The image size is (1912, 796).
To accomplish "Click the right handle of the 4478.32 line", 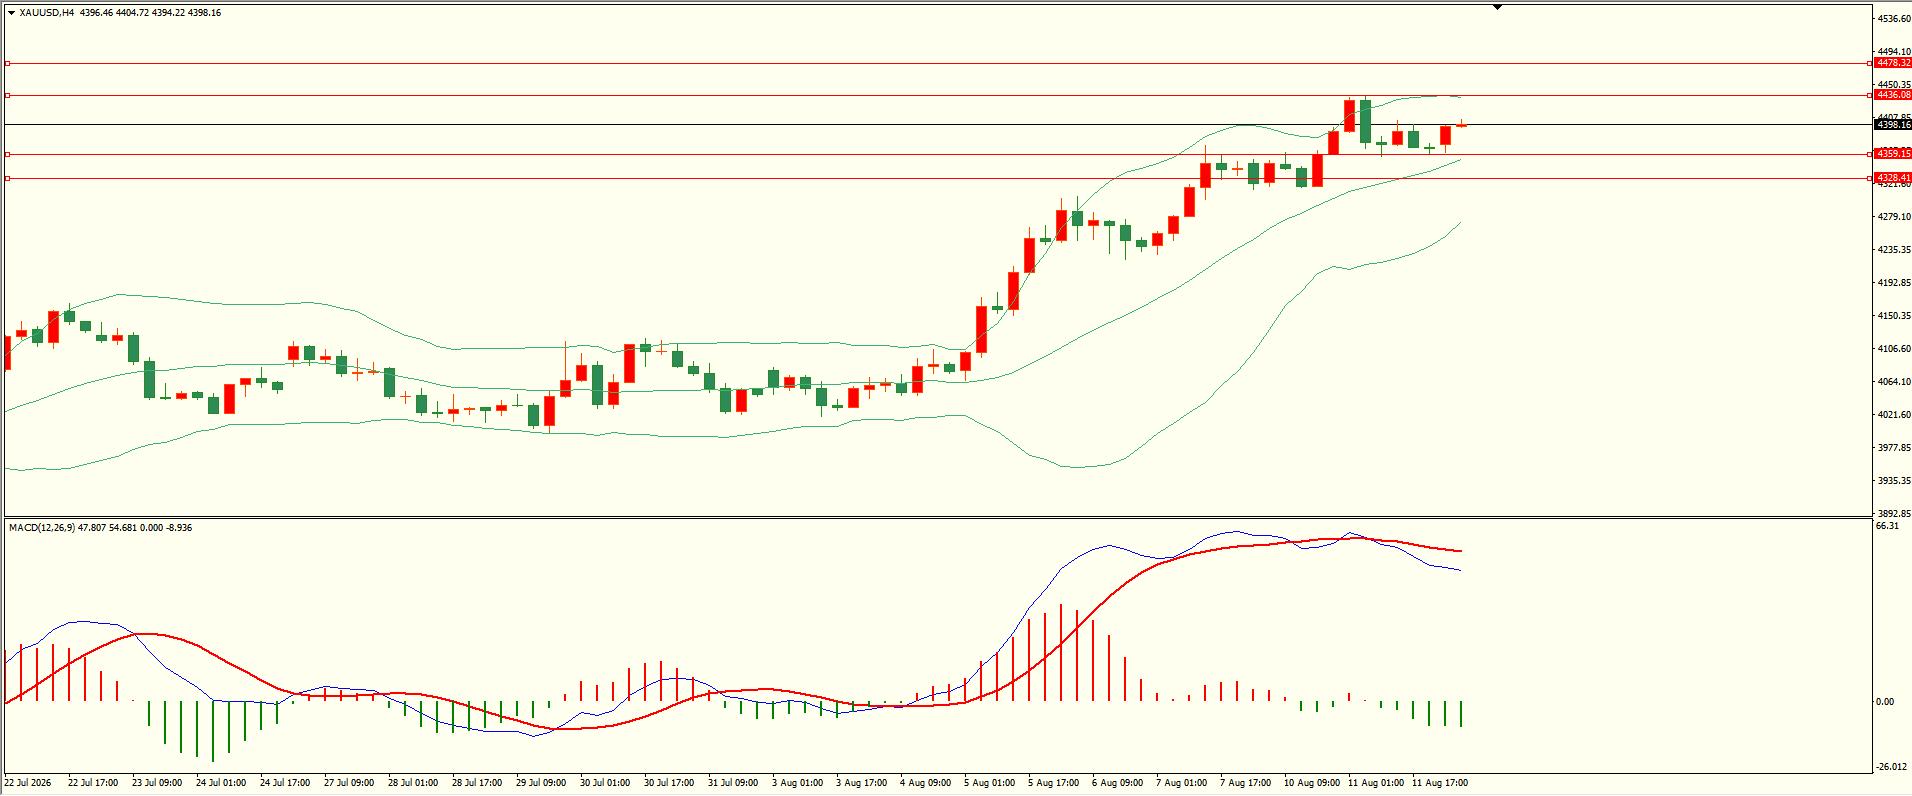I will coord(1870,63).
